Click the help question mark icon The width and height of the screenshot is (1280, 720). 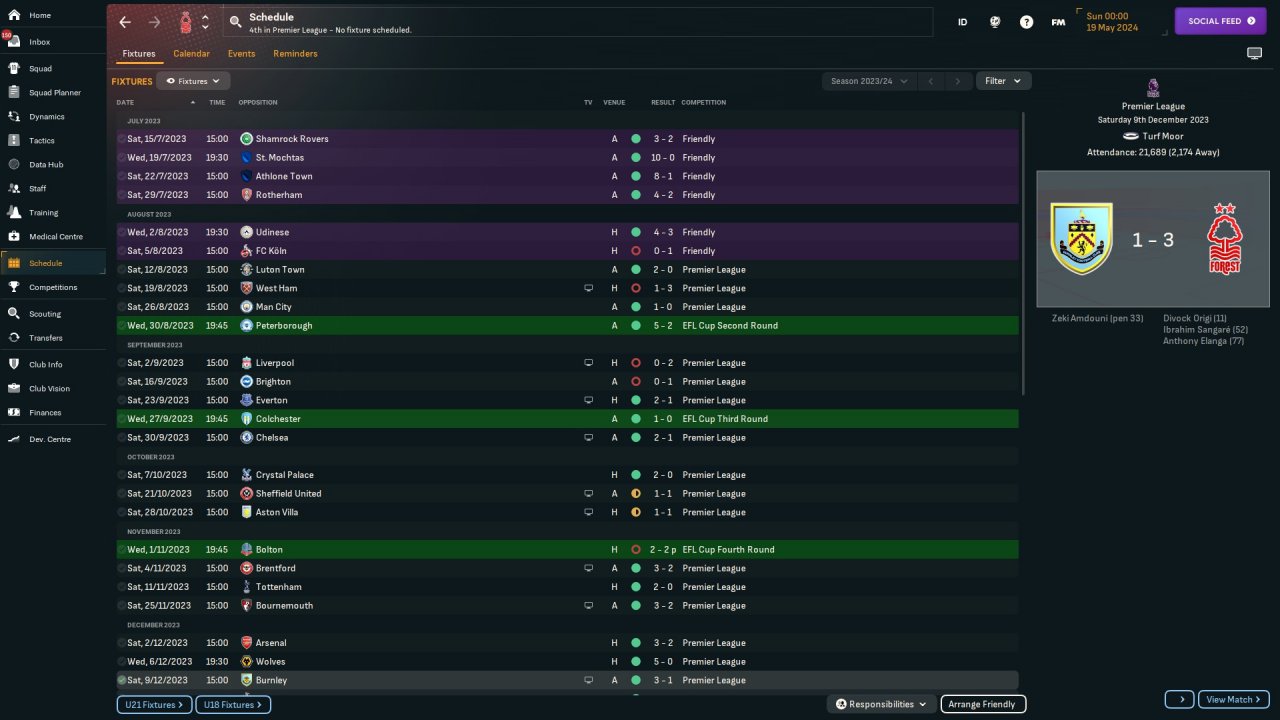tap(1026, 22)
